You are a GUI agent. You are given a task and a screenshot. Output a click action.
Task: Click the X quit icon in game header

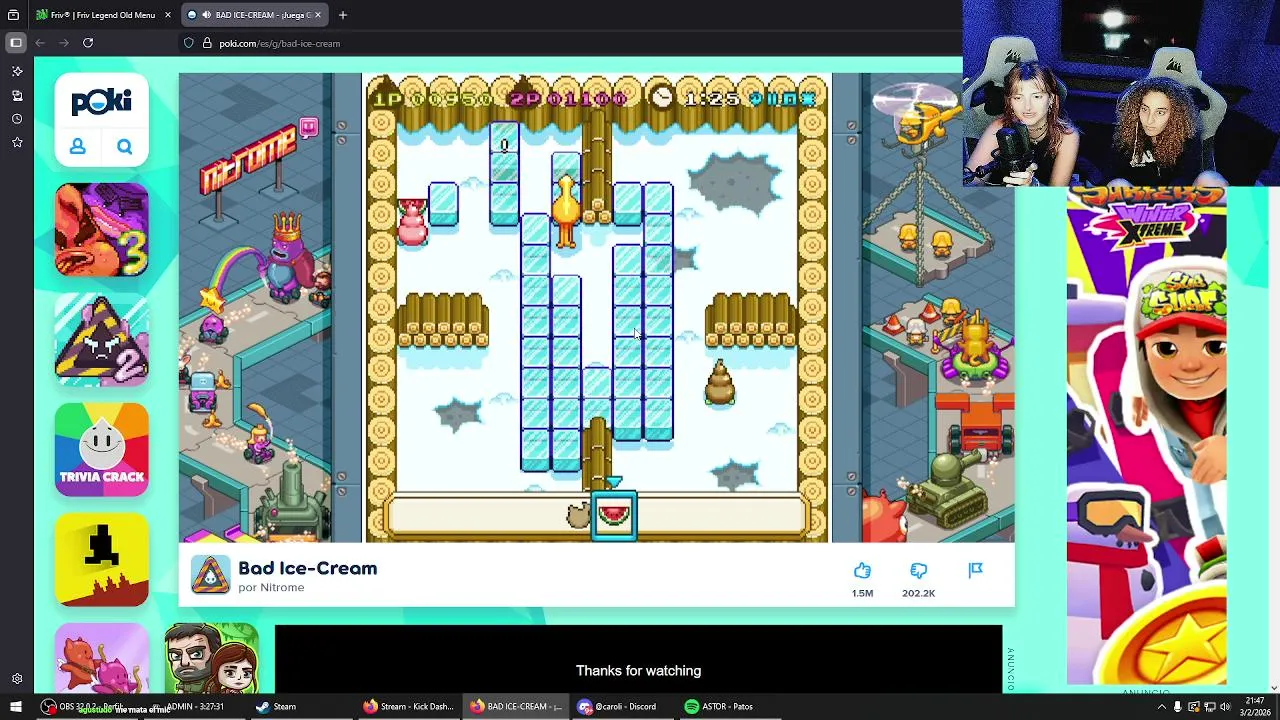click(808, 98)
